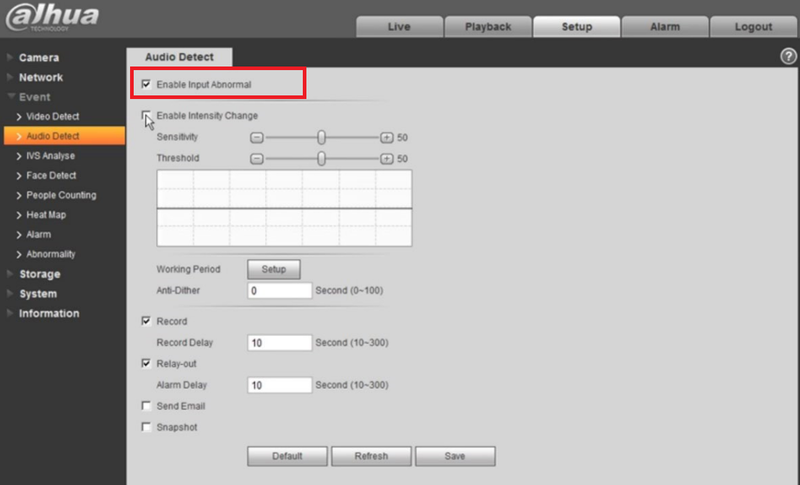Click the Threshold plus icon

point(387,159)
